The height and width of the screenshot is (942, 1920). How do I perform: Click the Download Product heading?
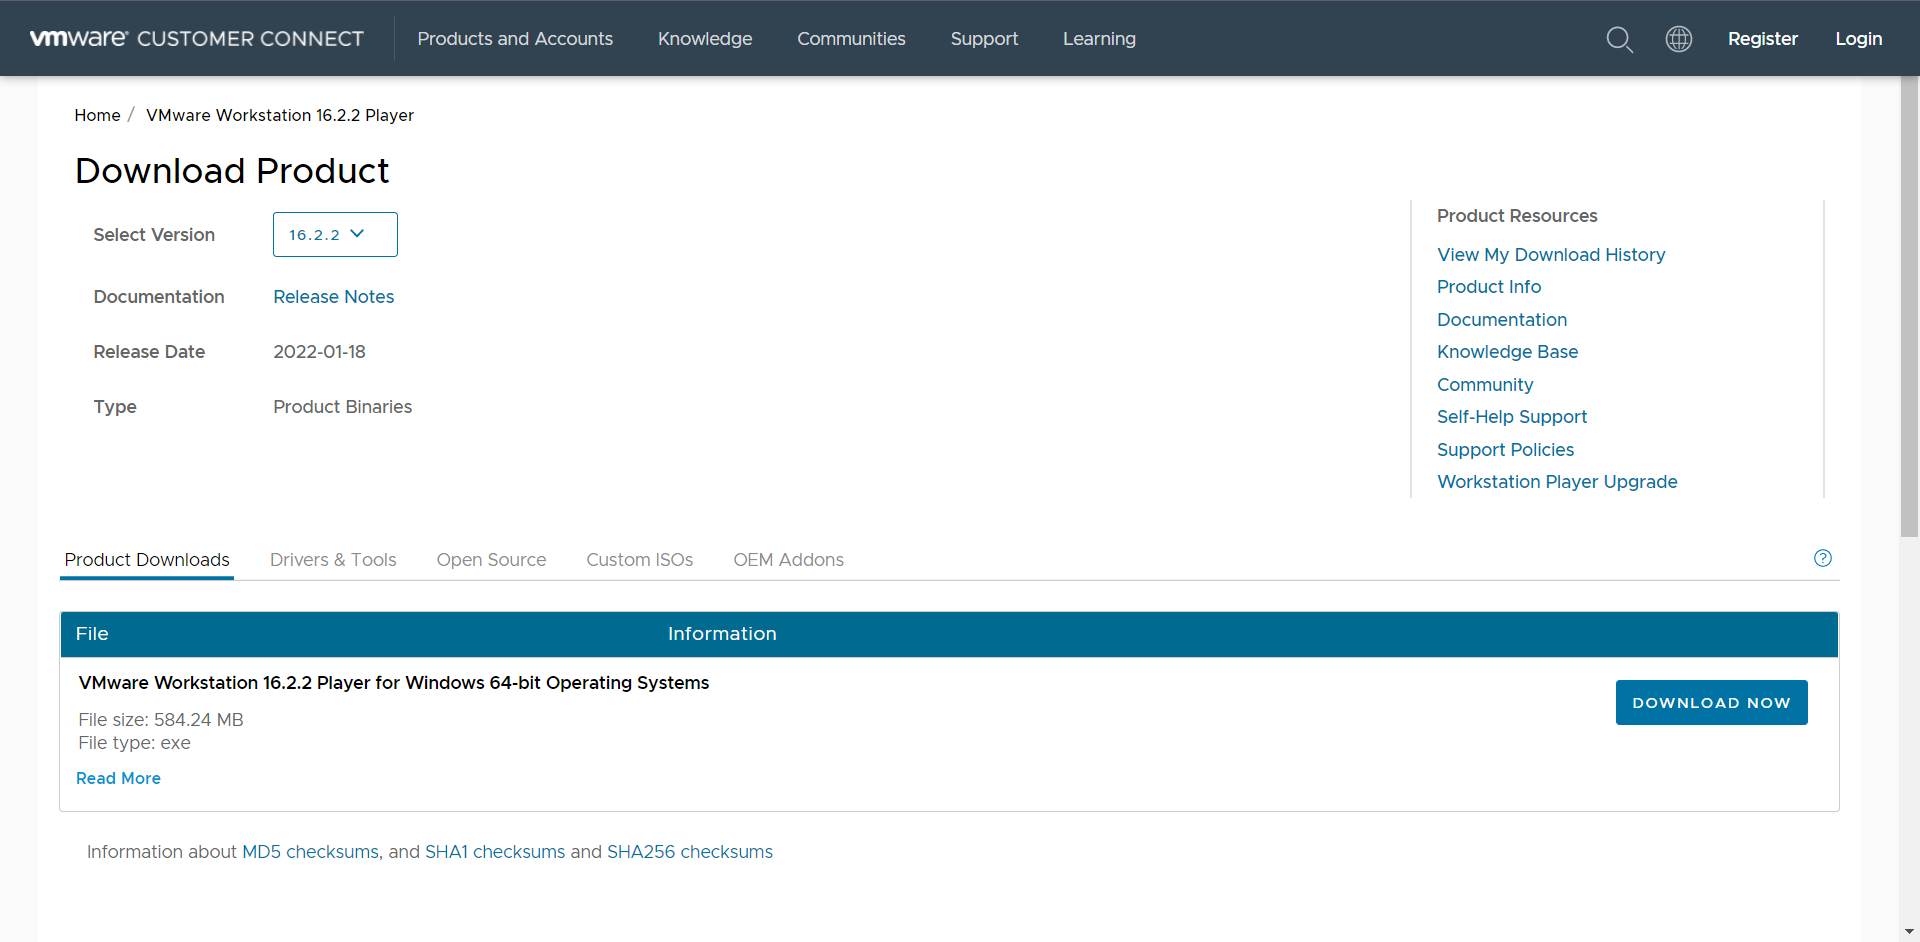coord(232,171)
